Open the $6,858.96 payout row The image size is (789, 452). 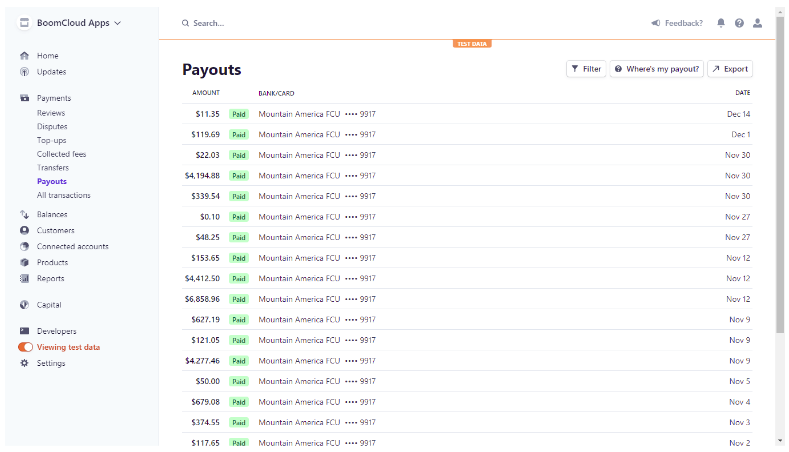click(x=467, y=299)
